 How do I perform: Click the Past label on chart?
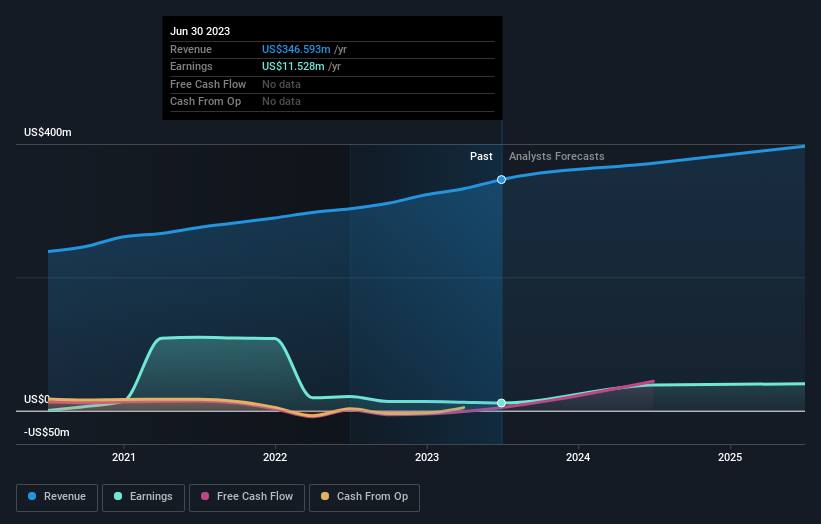click(481, 157)
